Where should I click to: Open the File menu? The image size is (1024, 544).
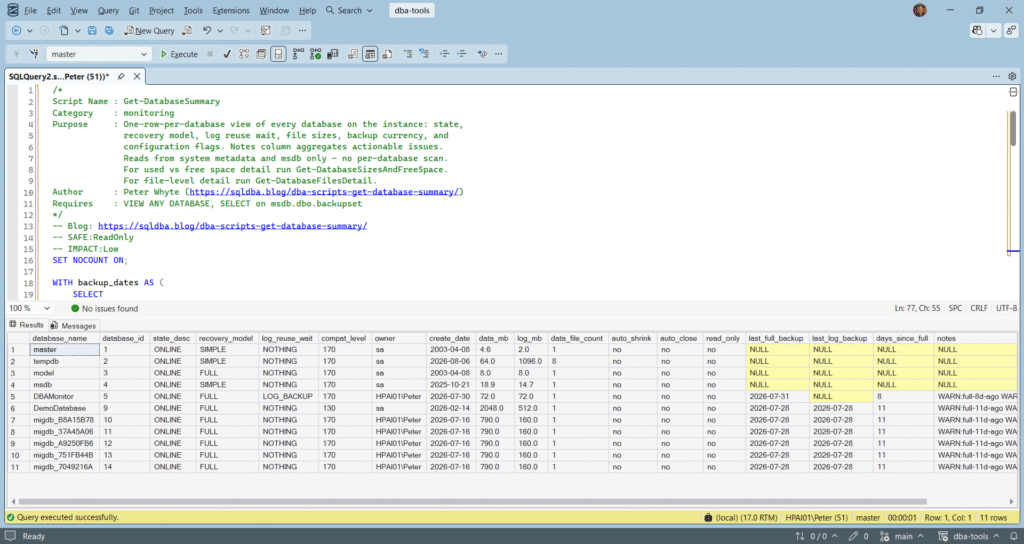click(31, 10)
